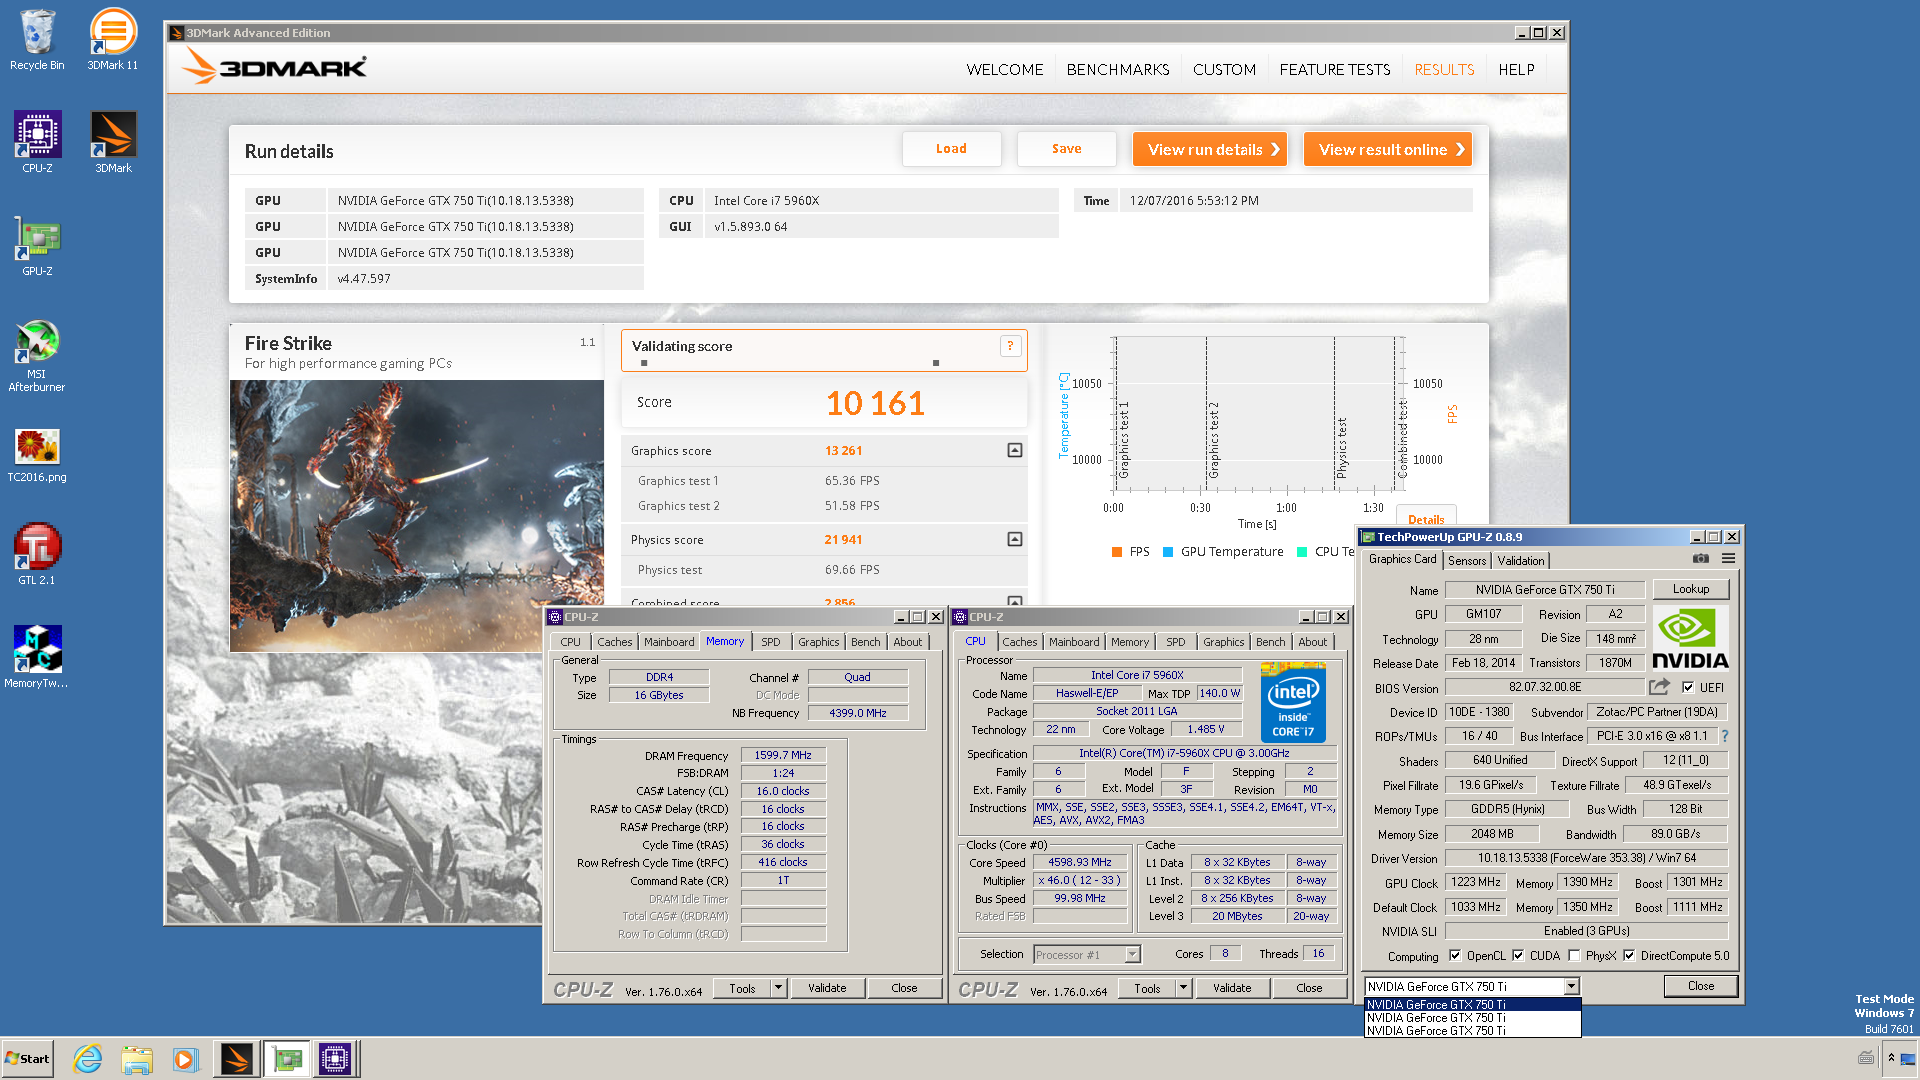Screen dimensions: 1920x1080
Task: Open the HELP tab in 3DMark
Action: 1516,69
